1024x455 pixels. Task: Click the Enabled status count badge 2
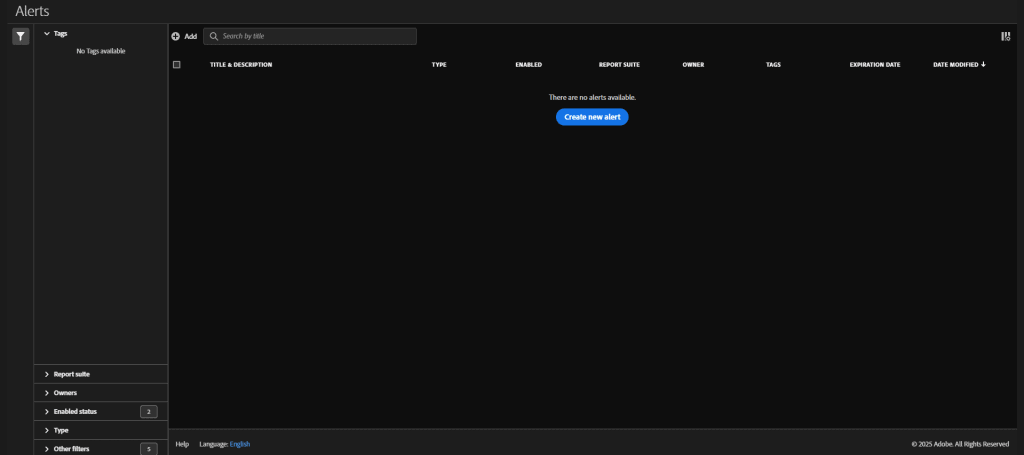click(x=149, y=412)
